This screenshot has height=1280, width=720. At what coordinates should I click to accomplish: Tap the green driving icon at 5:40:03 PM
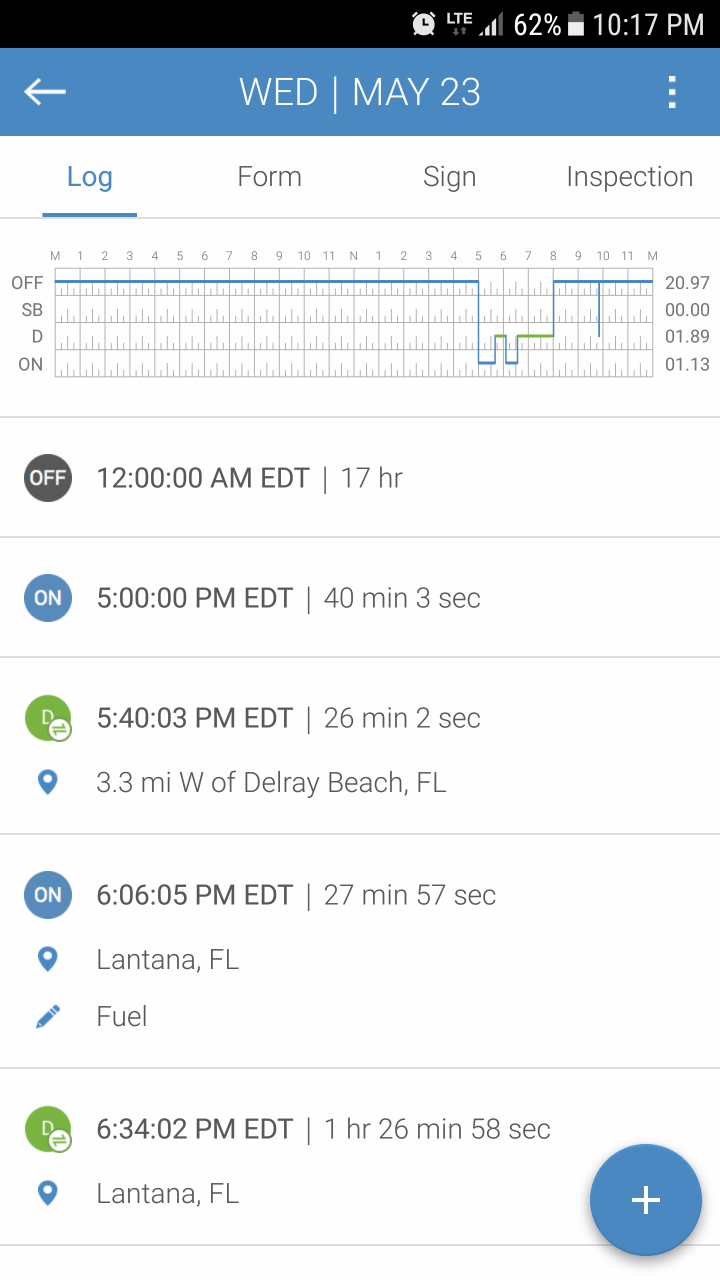coord(48,718)
